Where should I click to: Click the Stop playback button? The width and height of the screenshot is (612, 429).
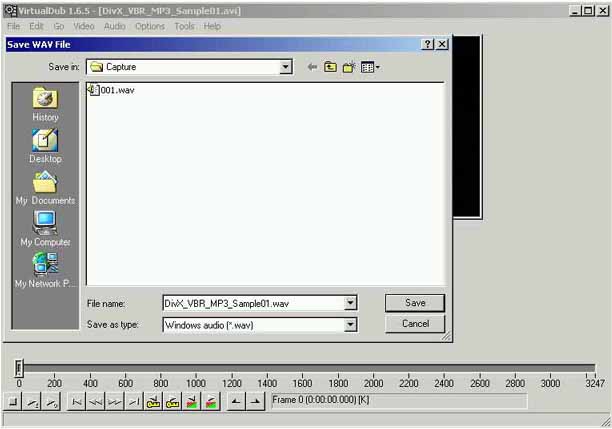[13, 401]
